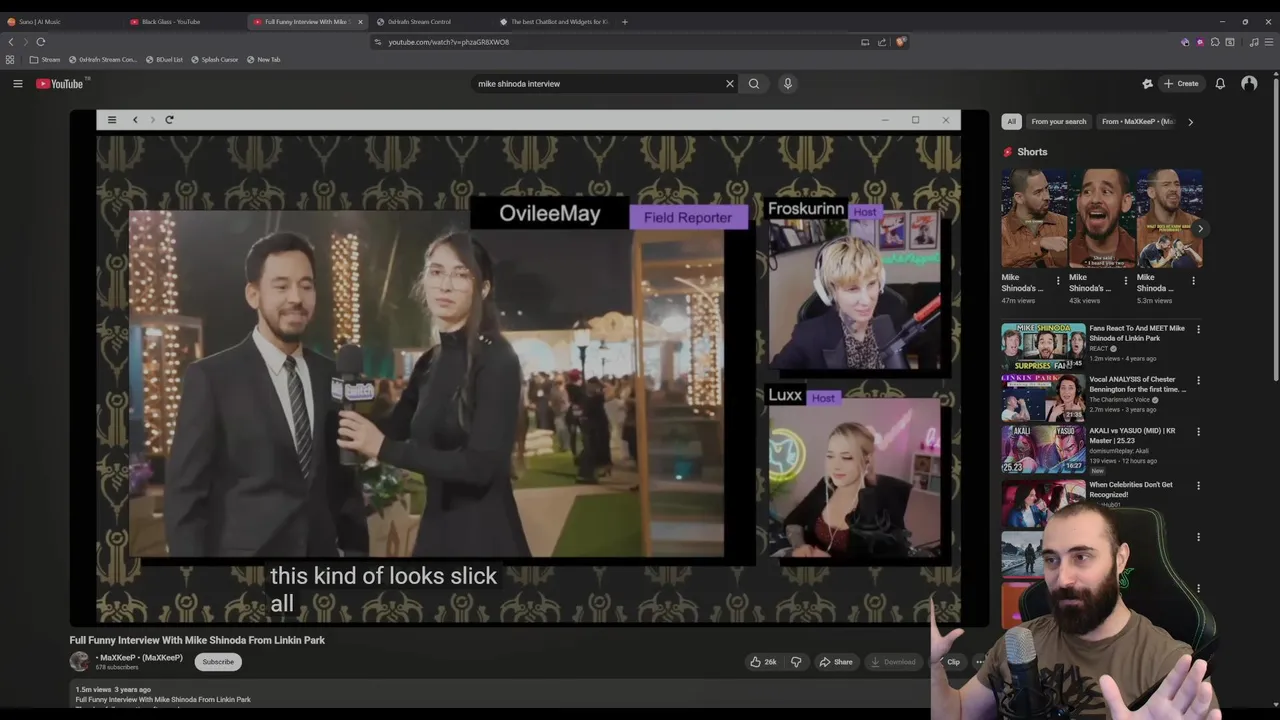
Task: Click the in-video window refresh icon
Action: 169,120
